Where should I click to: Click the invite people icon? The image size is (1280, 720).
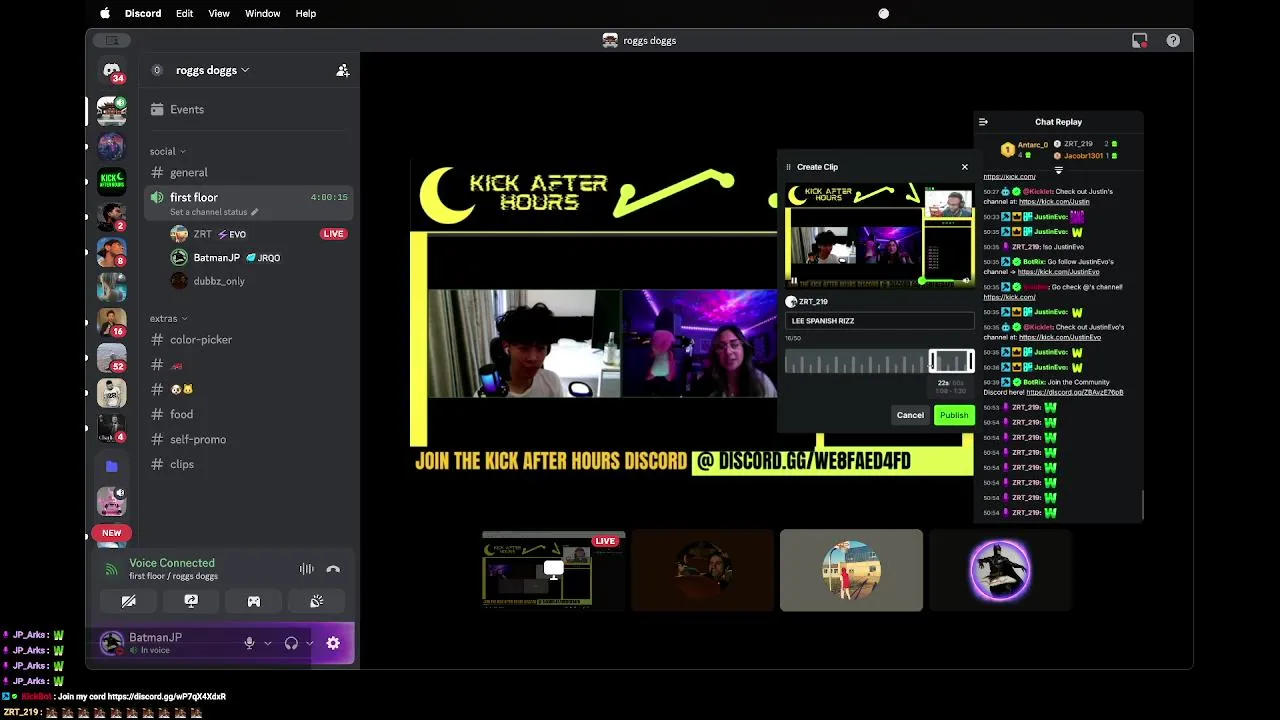click(343, 70)
